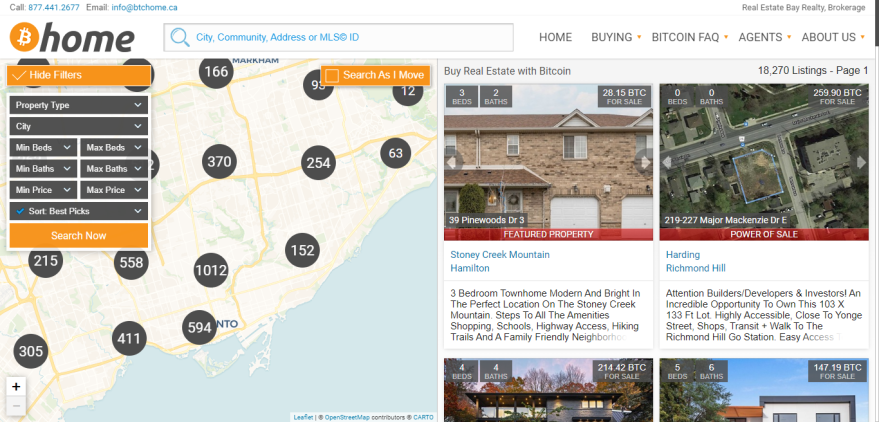Open the Richmond Hill city link
This screenshot has width=879, height=422.
696,268
